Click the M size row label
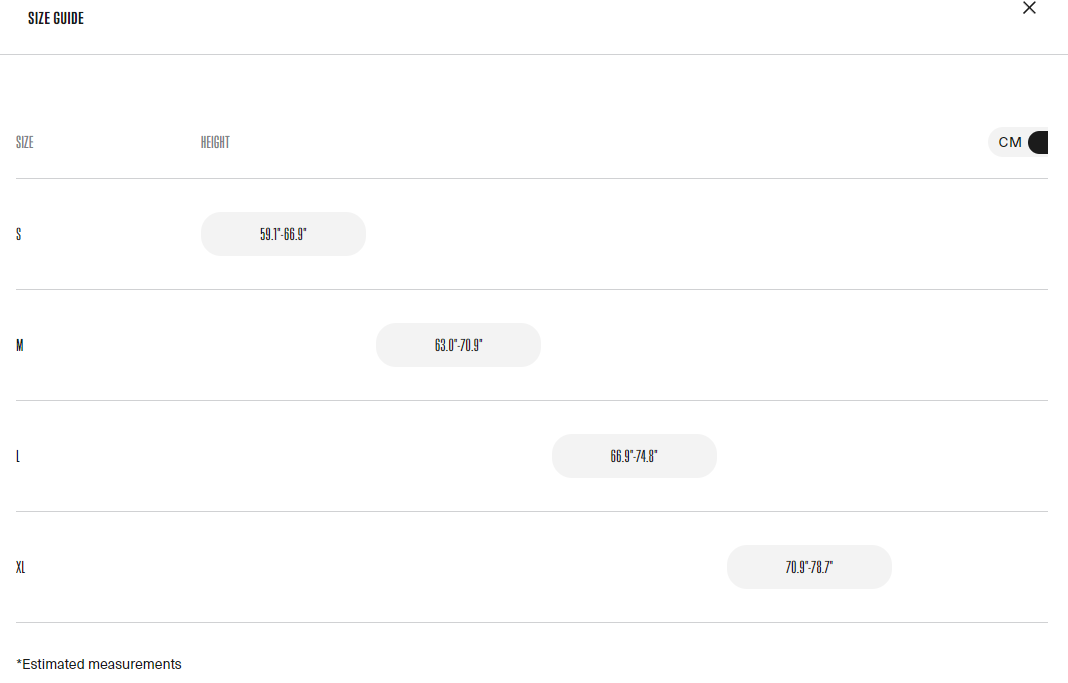Viewport: 1068px width, 683px height. 20,346
